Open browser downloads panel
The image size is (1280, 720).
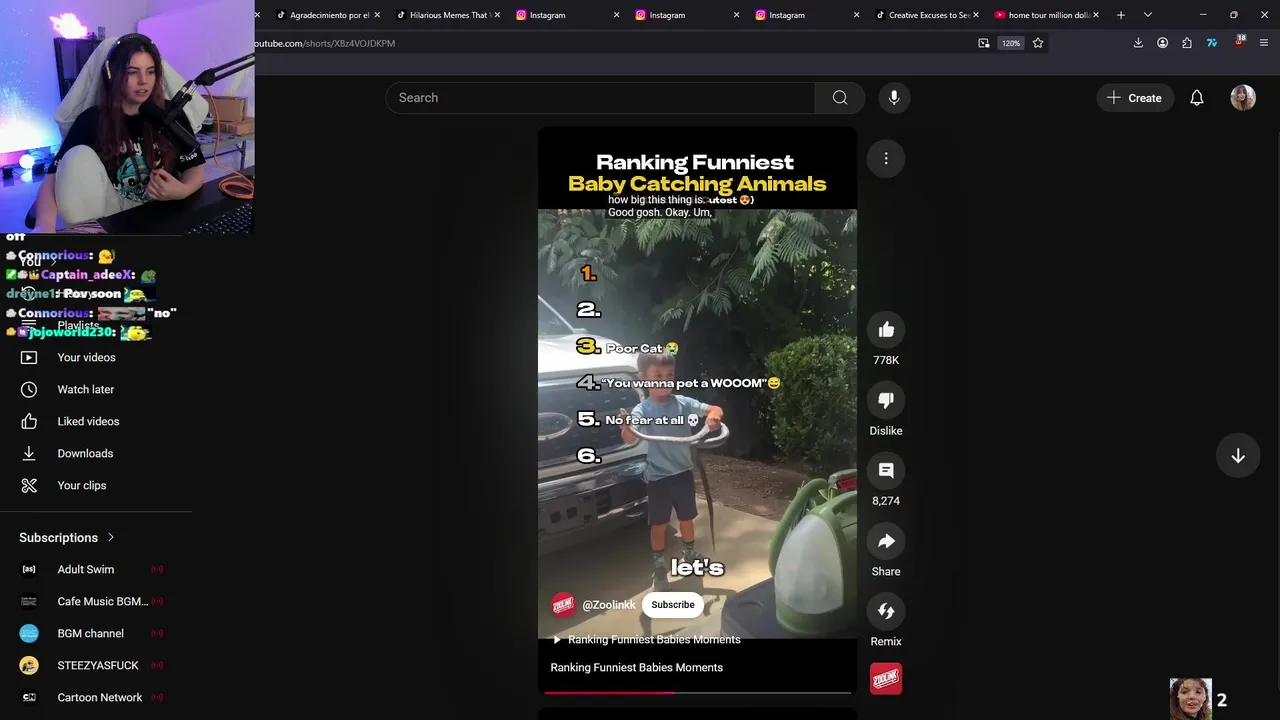(x=1138, y=43)
